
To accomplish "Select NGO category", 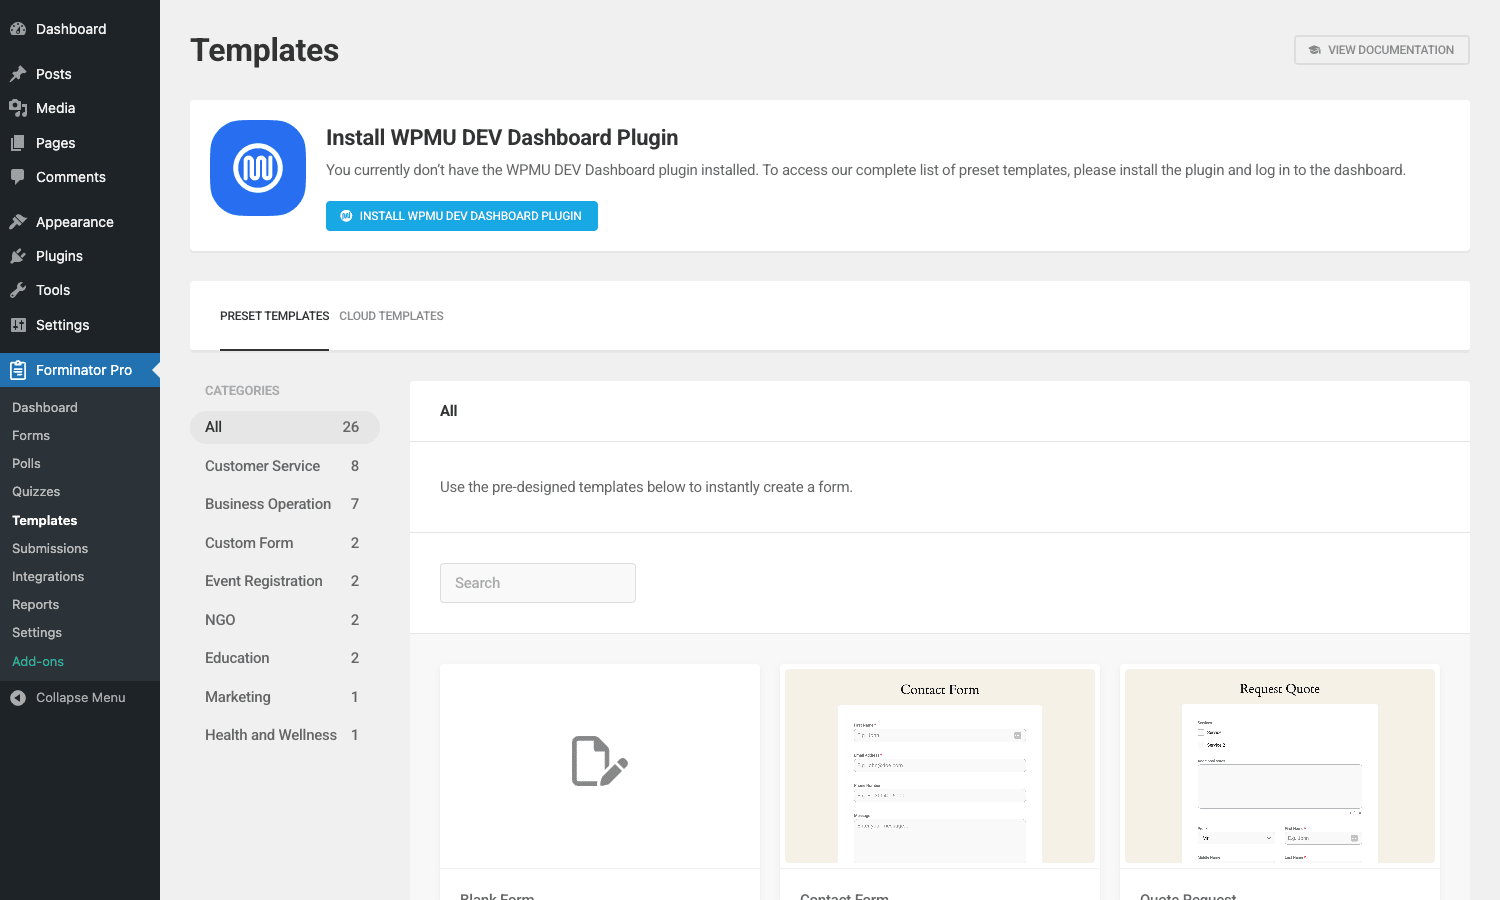I will coord(285,620).
